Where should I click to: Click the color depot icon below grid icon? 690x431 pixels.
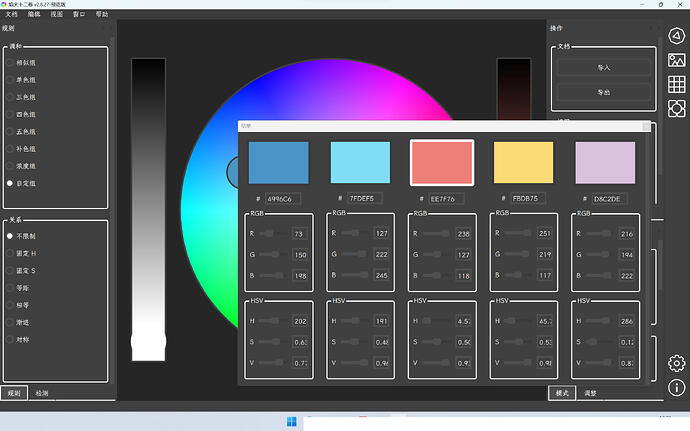676,107
